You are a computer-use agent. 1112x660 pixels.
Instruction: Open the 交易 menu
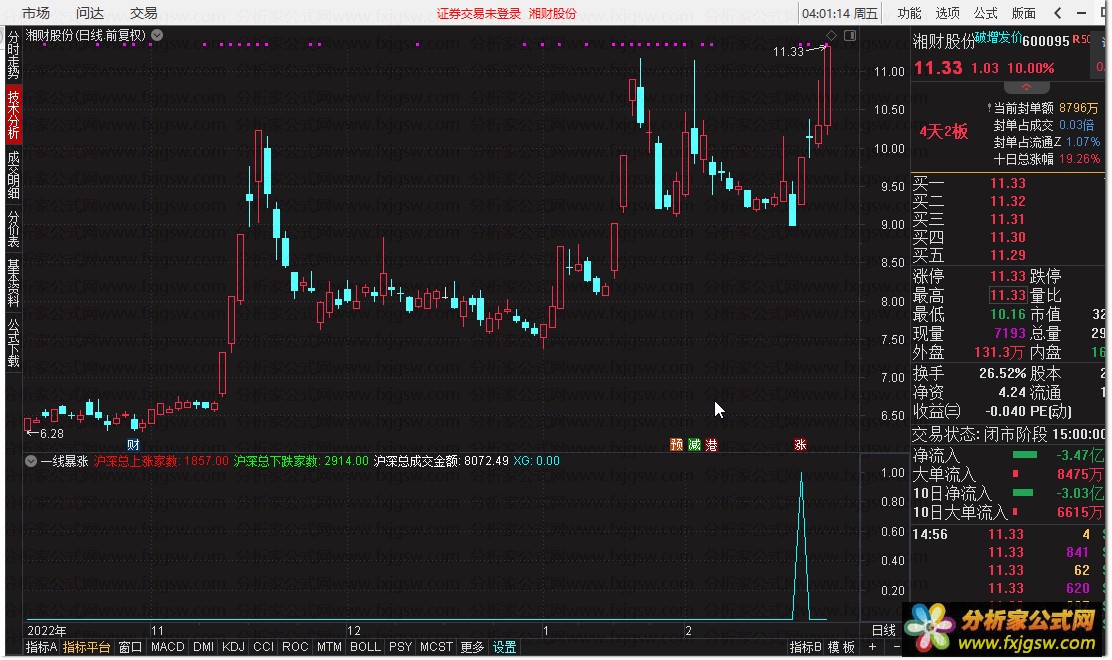[x=143, y=13]
